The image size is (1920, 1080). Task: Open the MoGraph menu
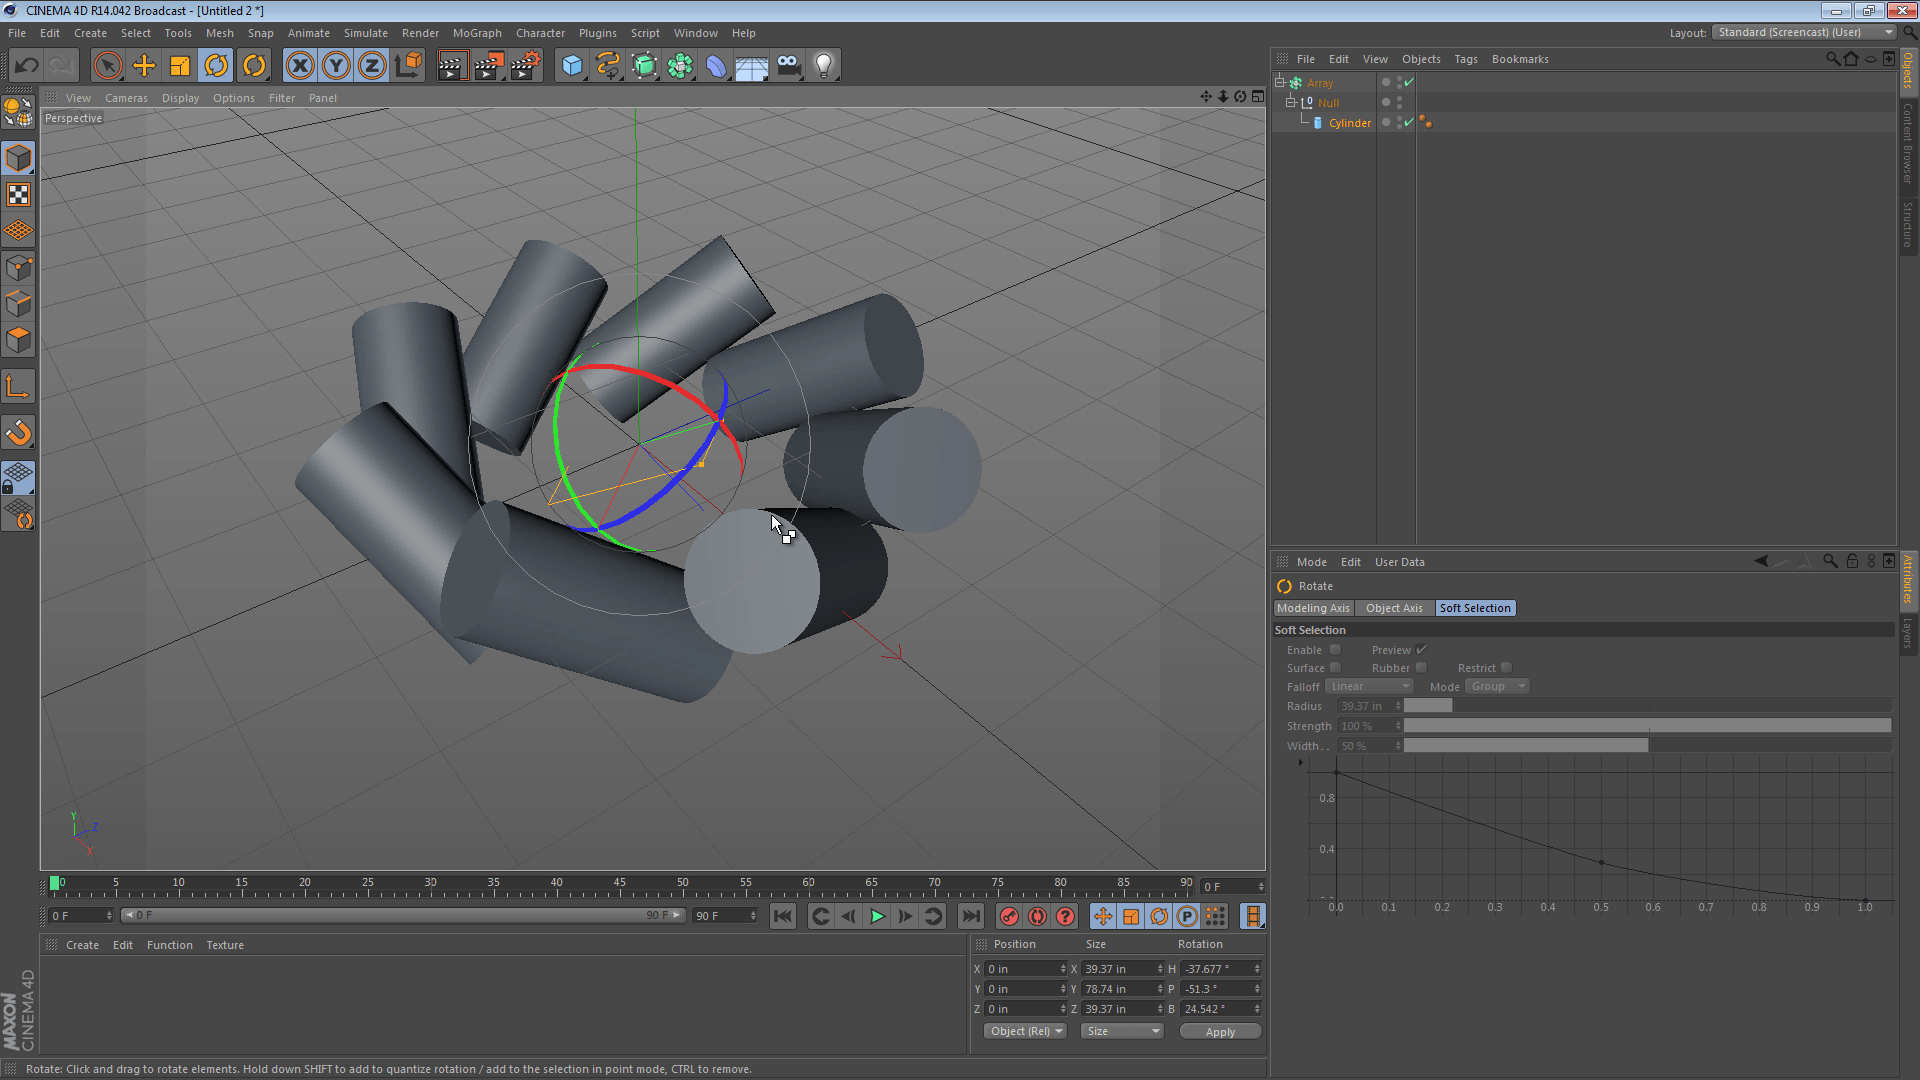point(477,33)
